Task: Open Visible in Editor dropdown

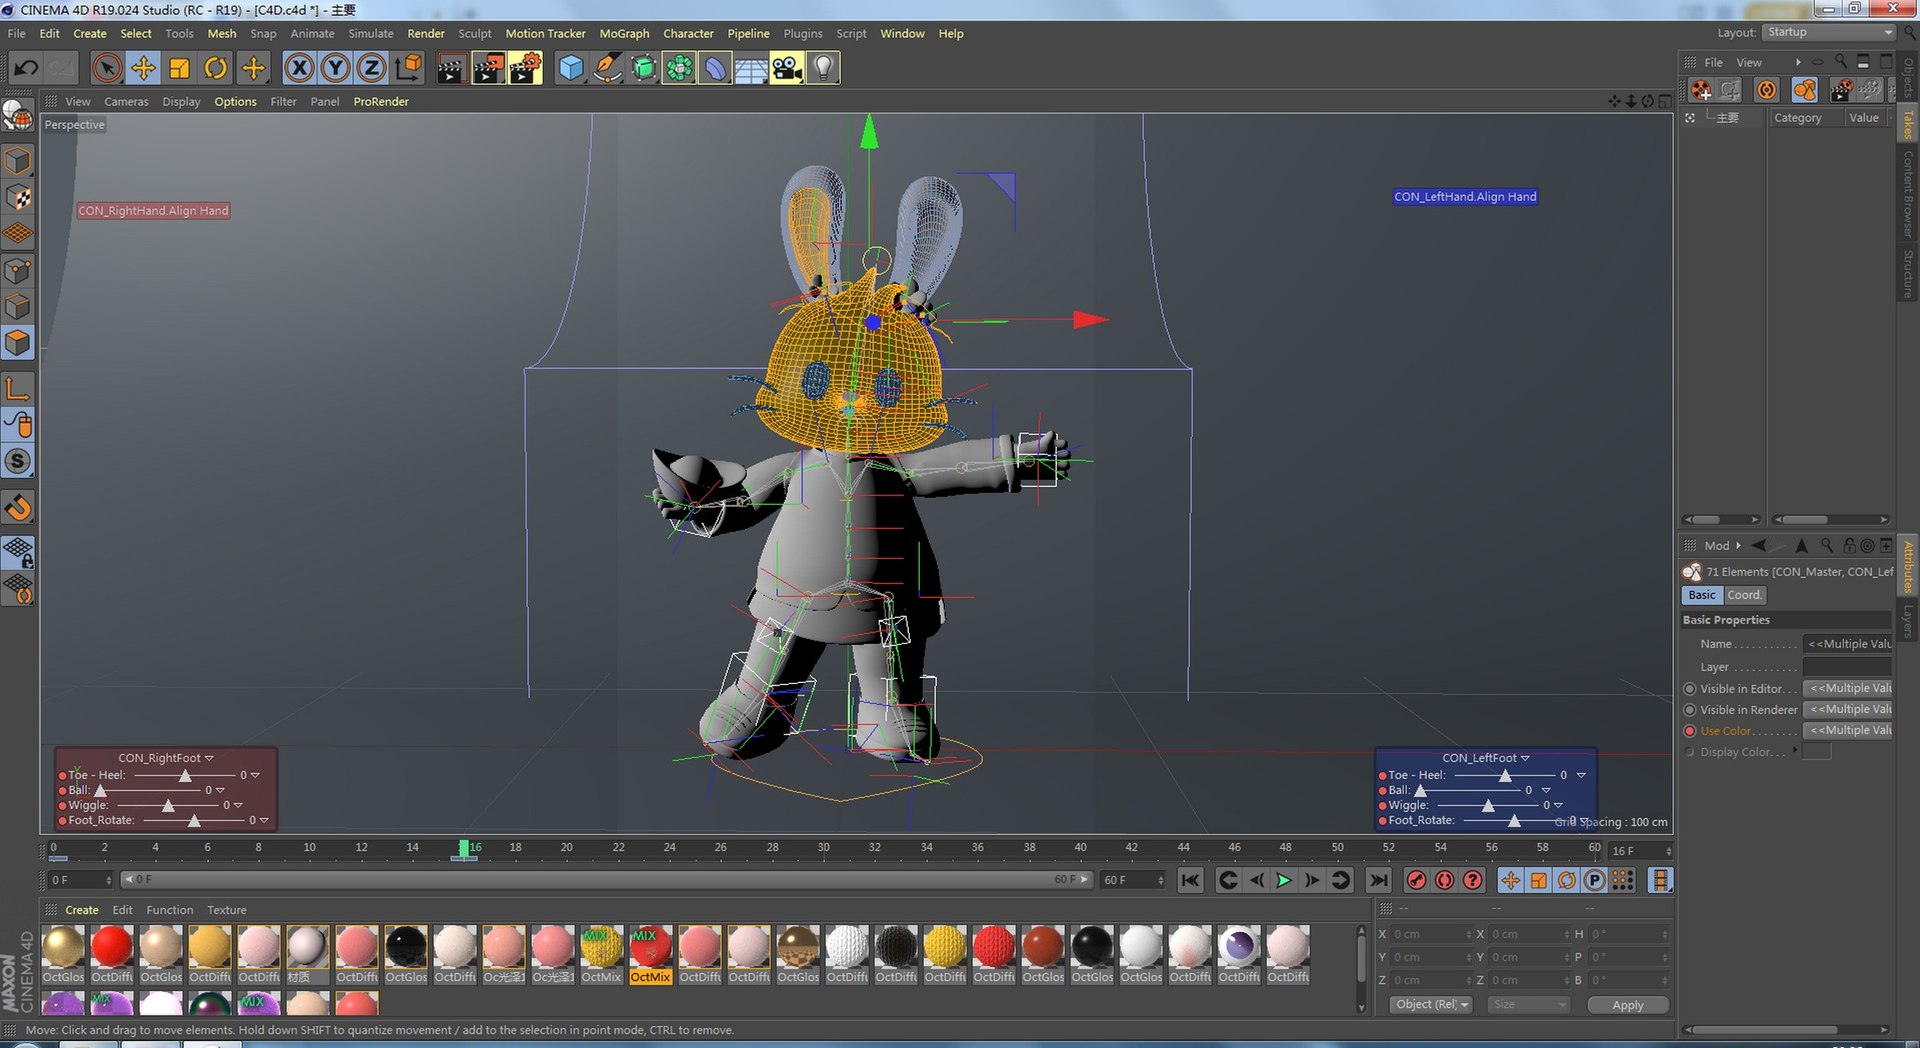Action: pyautogui.click(x=1848, y=688)
